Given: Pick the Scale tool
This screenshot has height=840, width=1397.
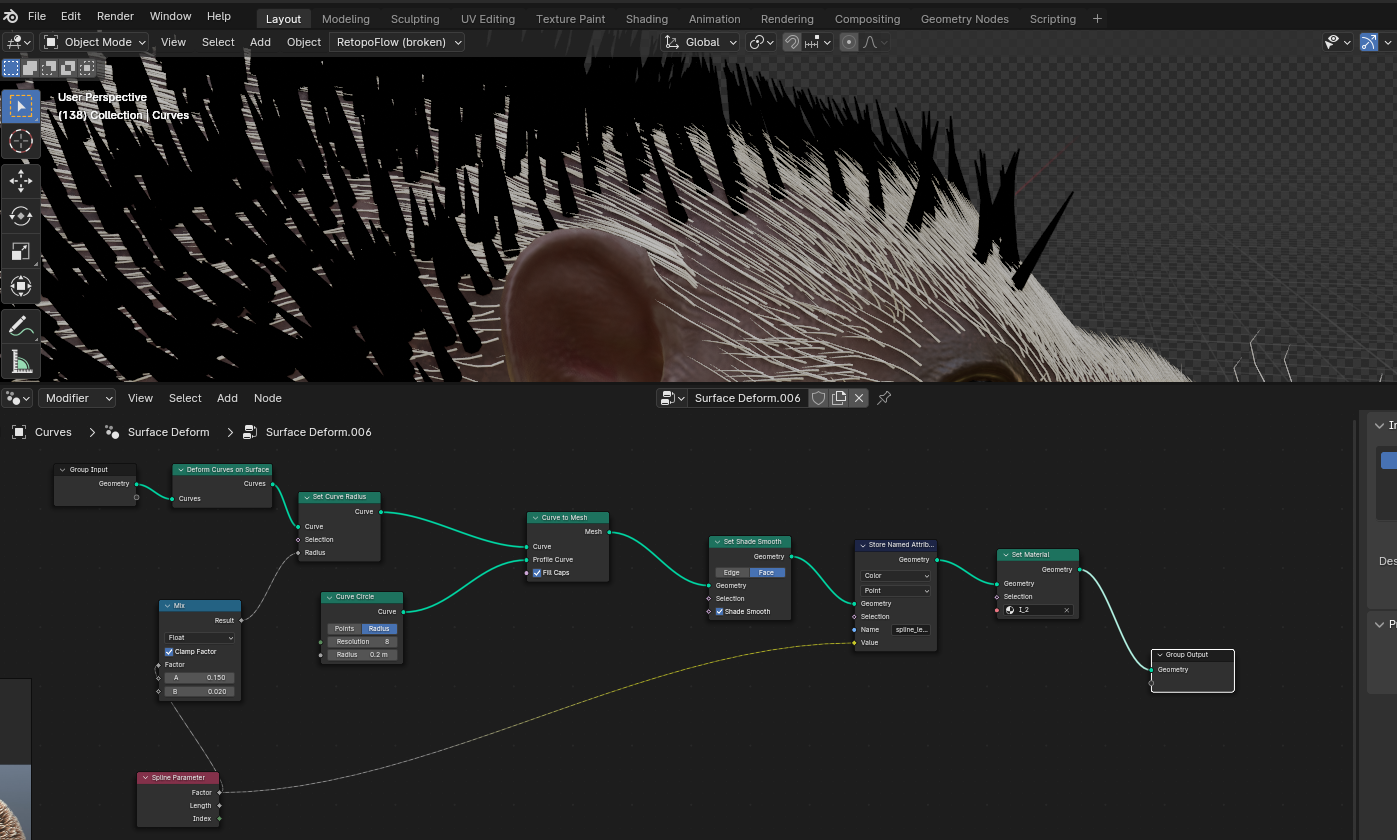Looking at the screenshot, I should pos(21,251).
